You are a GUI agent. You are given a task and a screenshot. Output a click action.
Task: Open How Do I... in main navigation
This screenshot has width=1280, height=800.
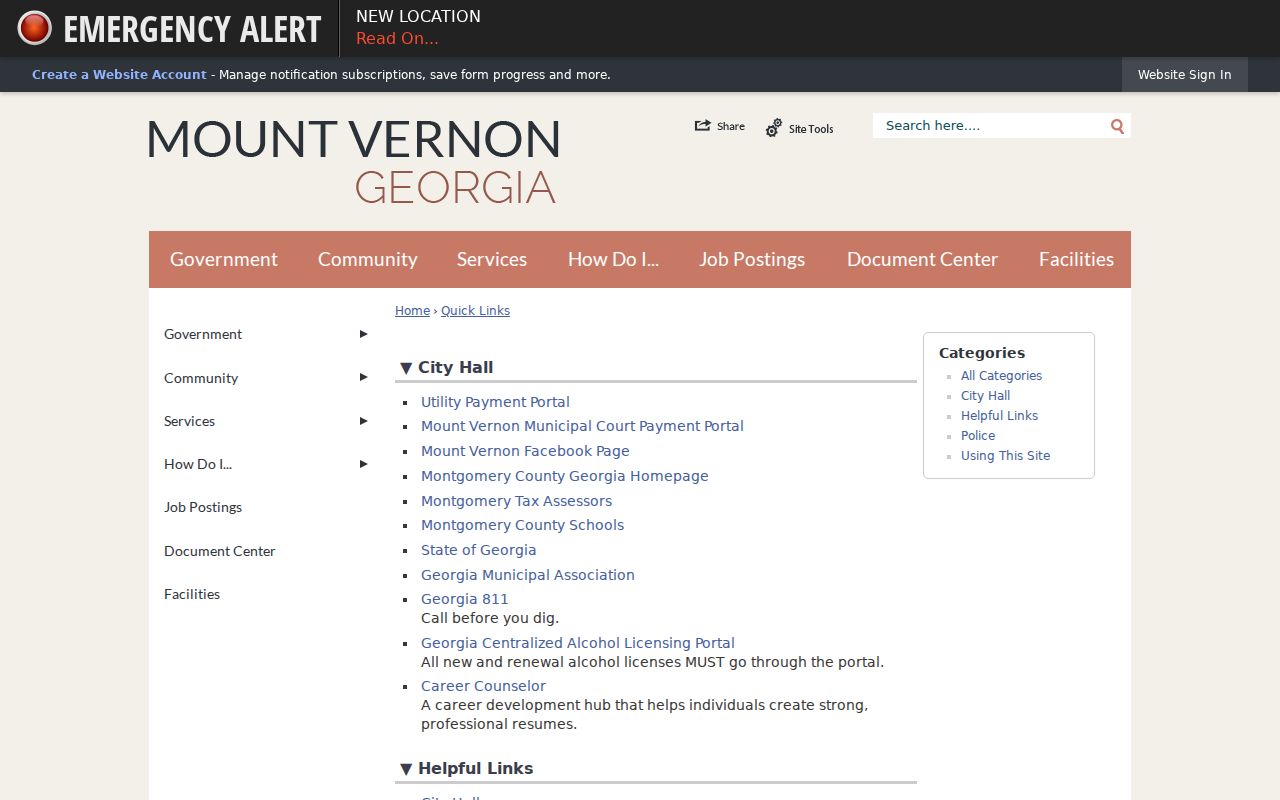click(x=613, y=259)
